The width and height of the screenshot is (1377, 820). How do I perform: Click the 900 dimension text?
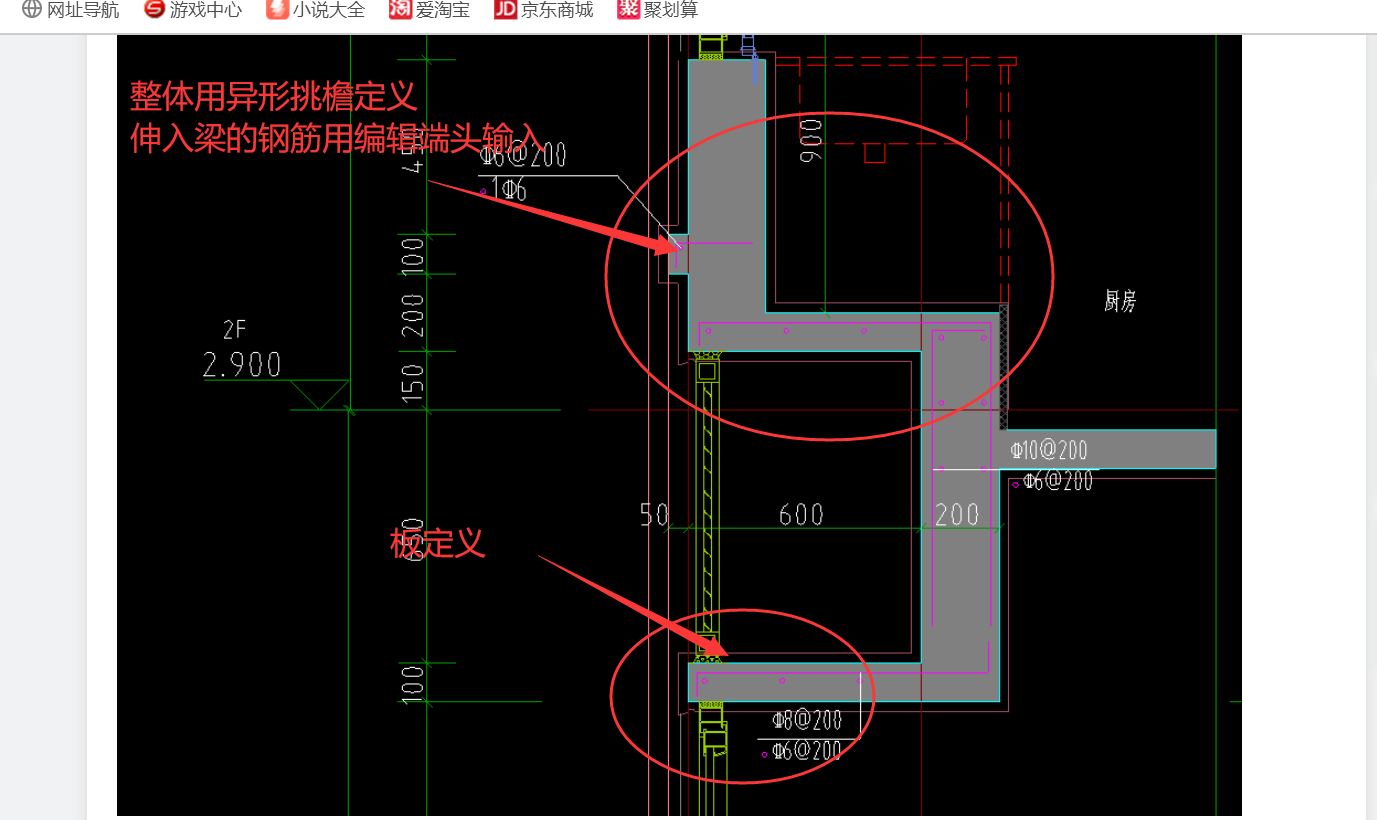coord(811,141)
